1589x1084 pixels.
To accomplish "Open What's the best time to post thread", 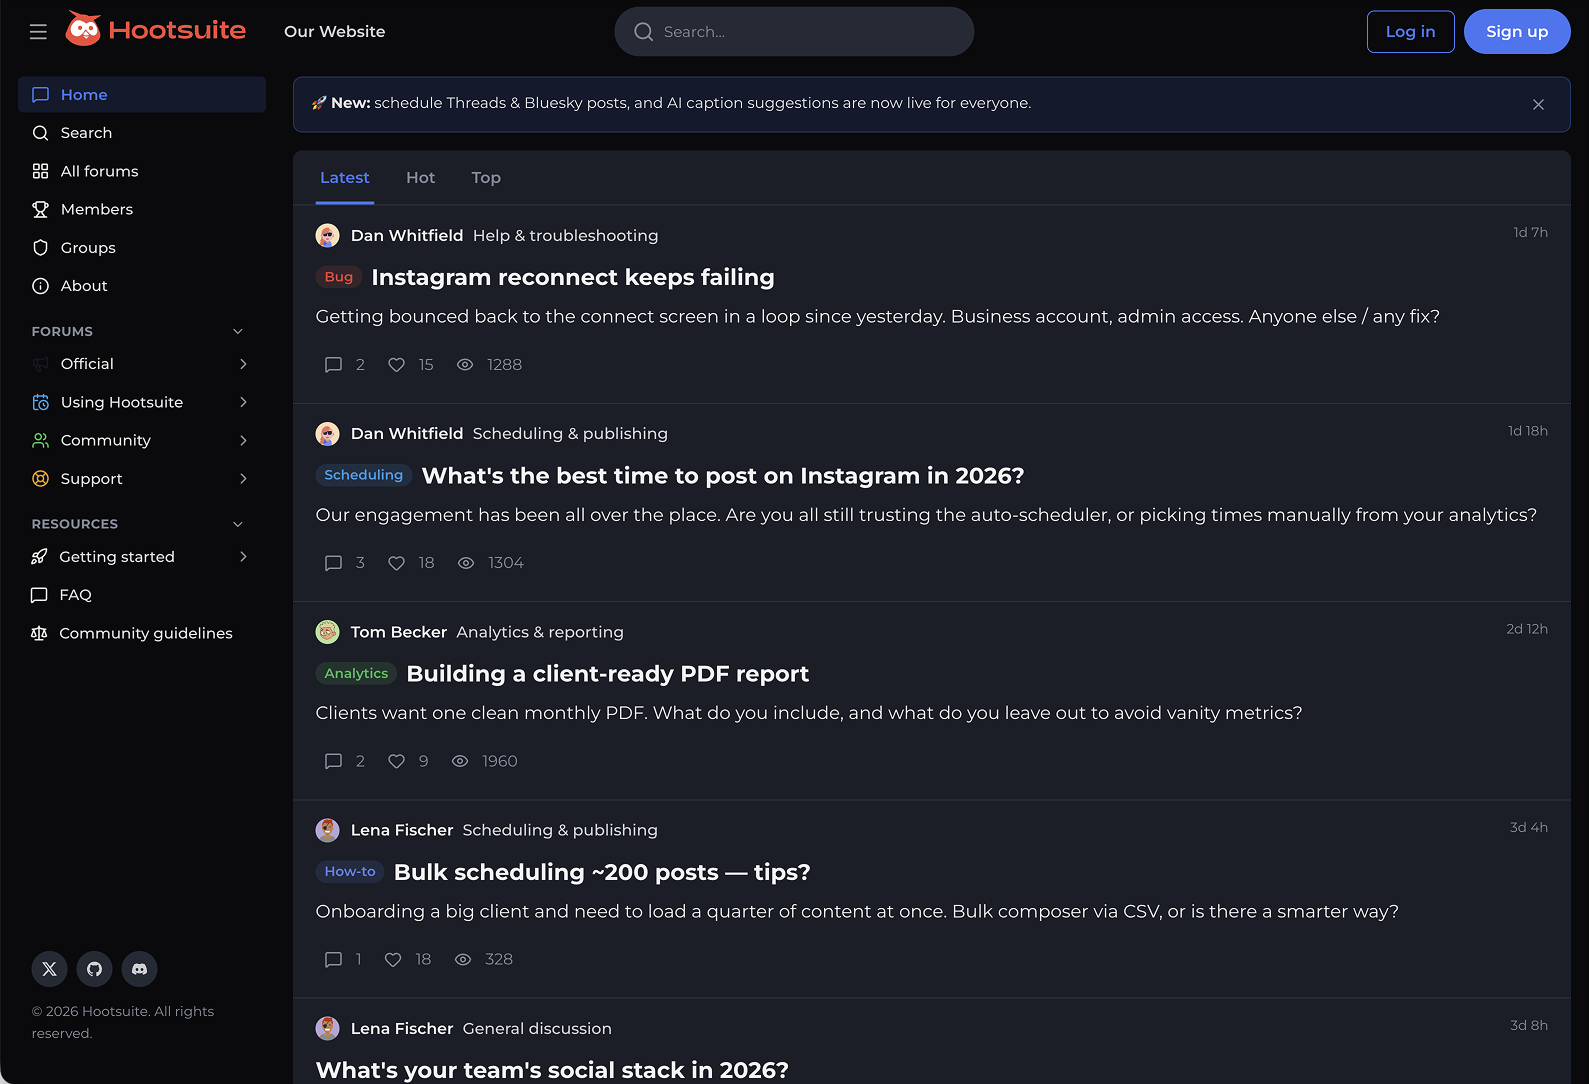I will (x=723, y=476).
